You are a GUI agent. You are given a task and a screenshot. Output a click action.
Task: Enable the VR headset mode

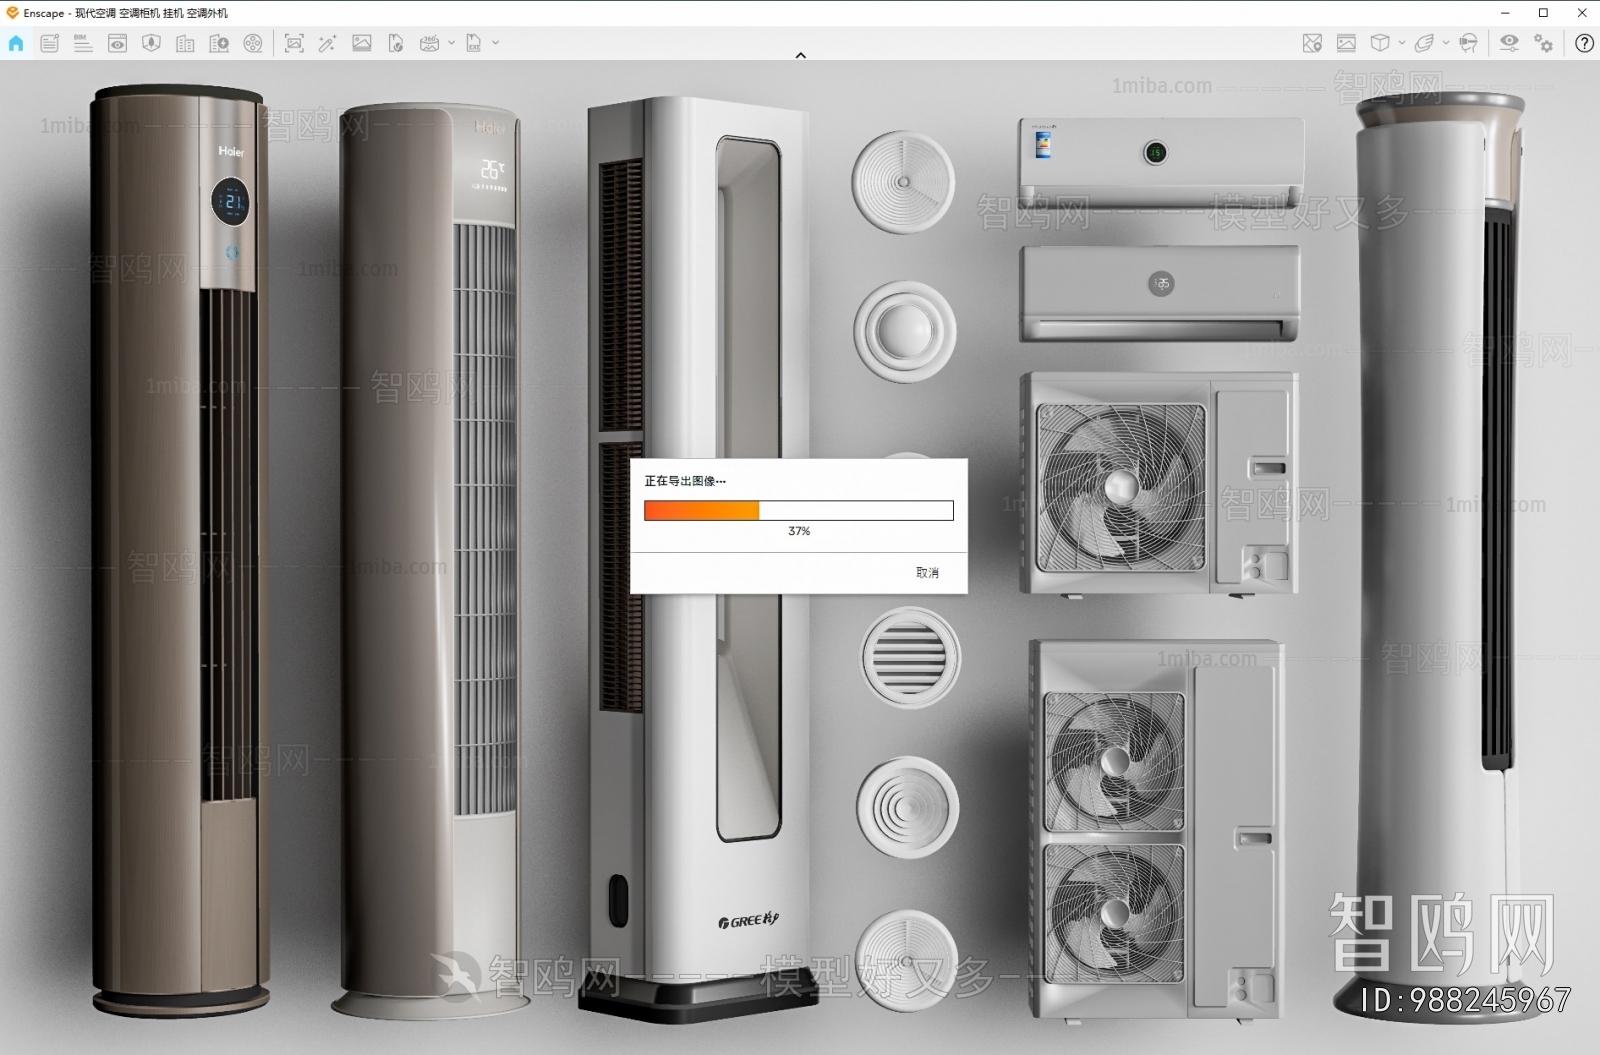click(x=1468, y=43)
